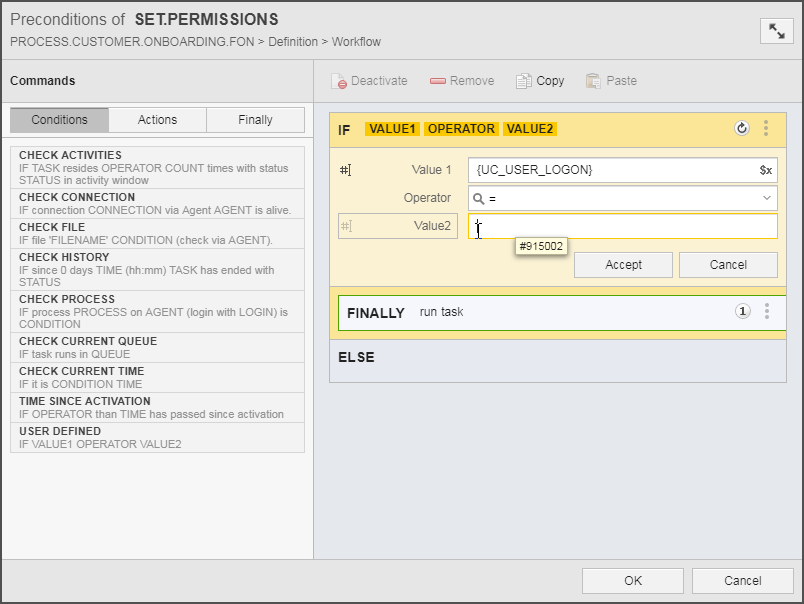Click the OK button
This screenshot has height=604, width=804.
pos(632,580)
